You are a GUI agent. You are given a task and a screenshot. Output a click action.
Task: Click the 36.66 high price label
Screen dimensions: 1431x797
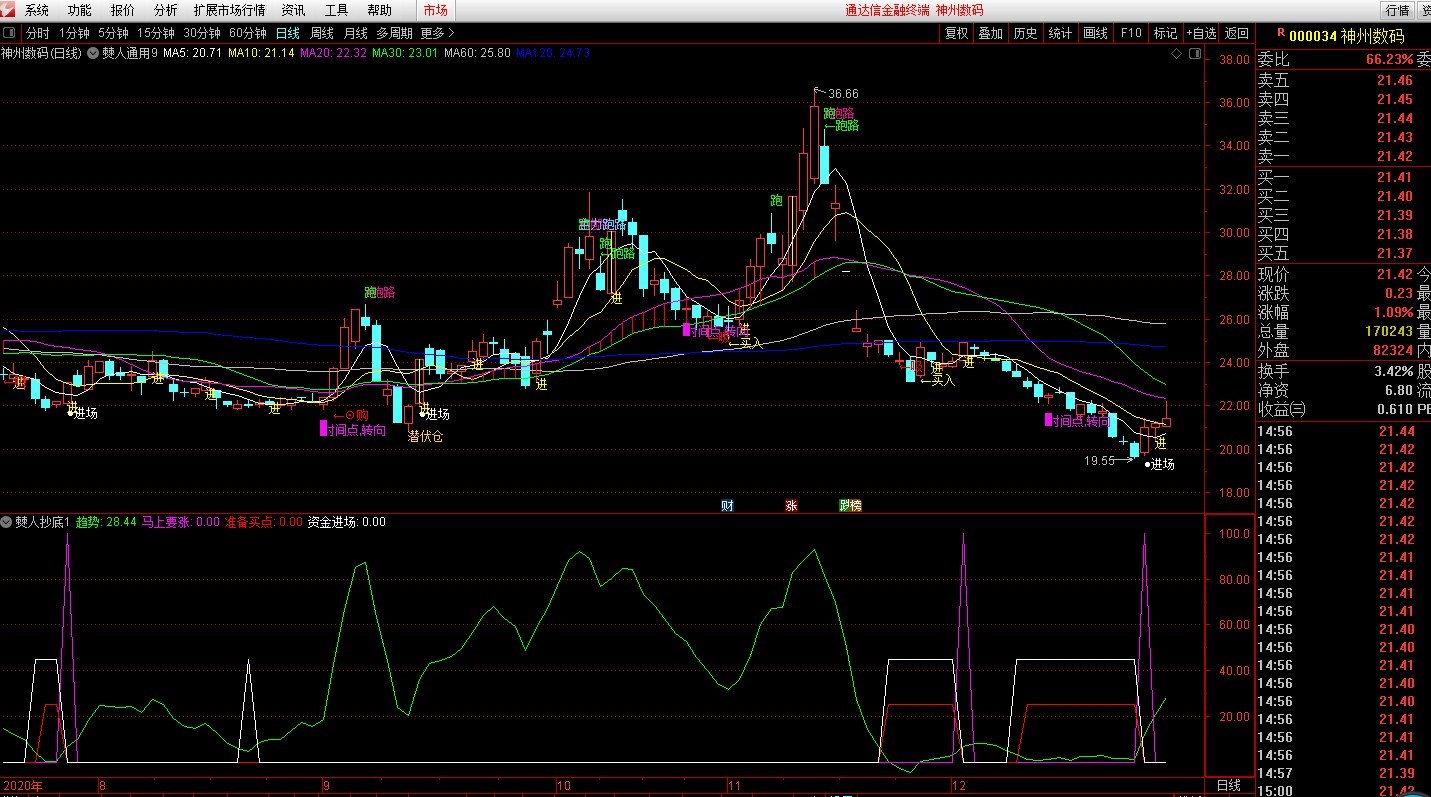(x=843, y=94)
